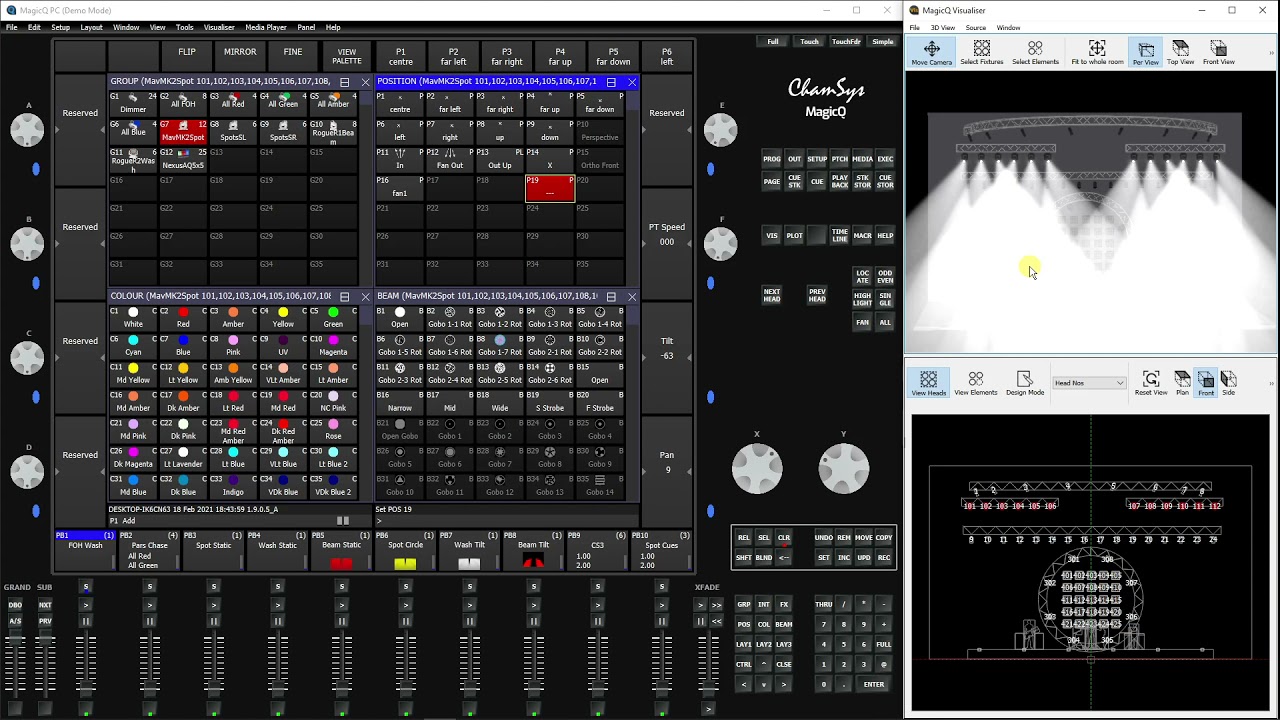This screenshot has width=1280, height=720.
Task: Click the PATCH button
Action: 840,159
